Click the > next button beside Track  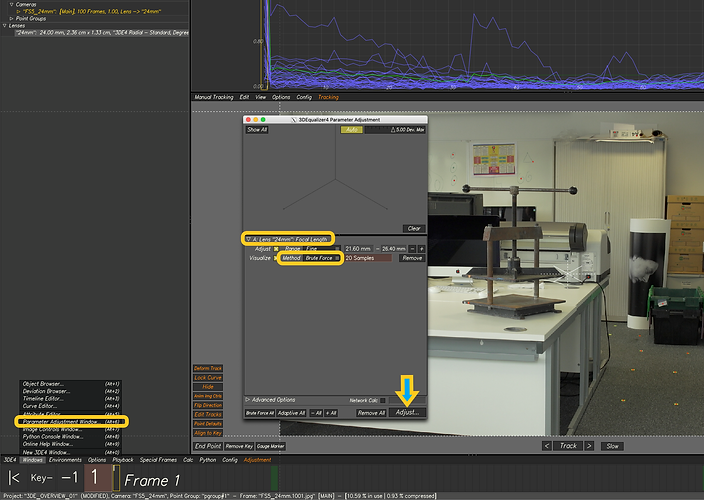coord(589,446)
